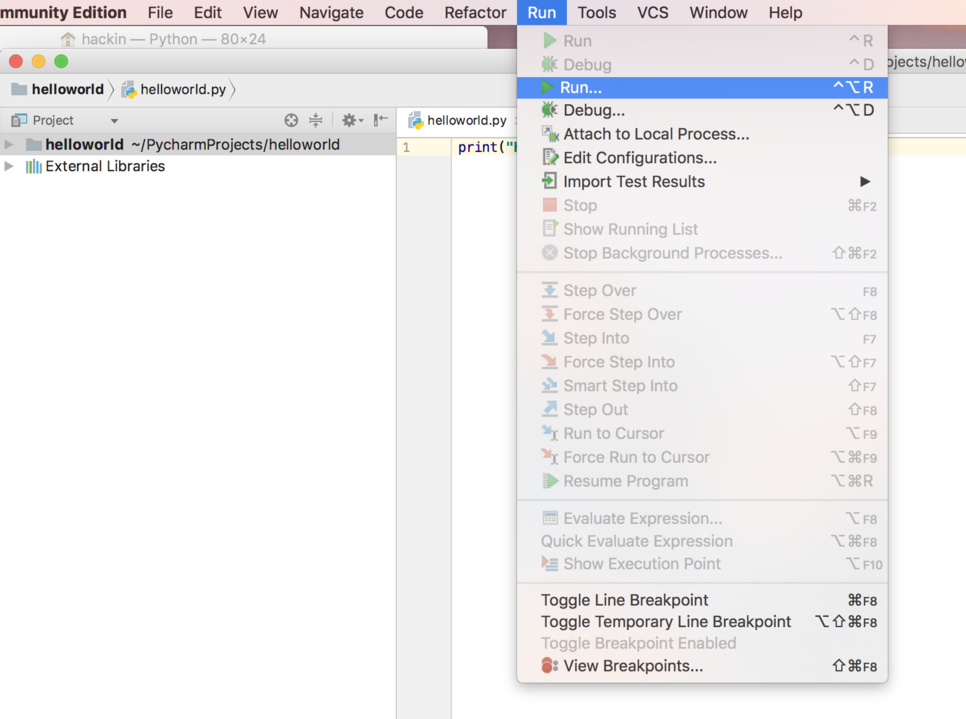Viewport: 966px width, 719px height.
Task: Open the Navigate menu
Action: point(331,12)
